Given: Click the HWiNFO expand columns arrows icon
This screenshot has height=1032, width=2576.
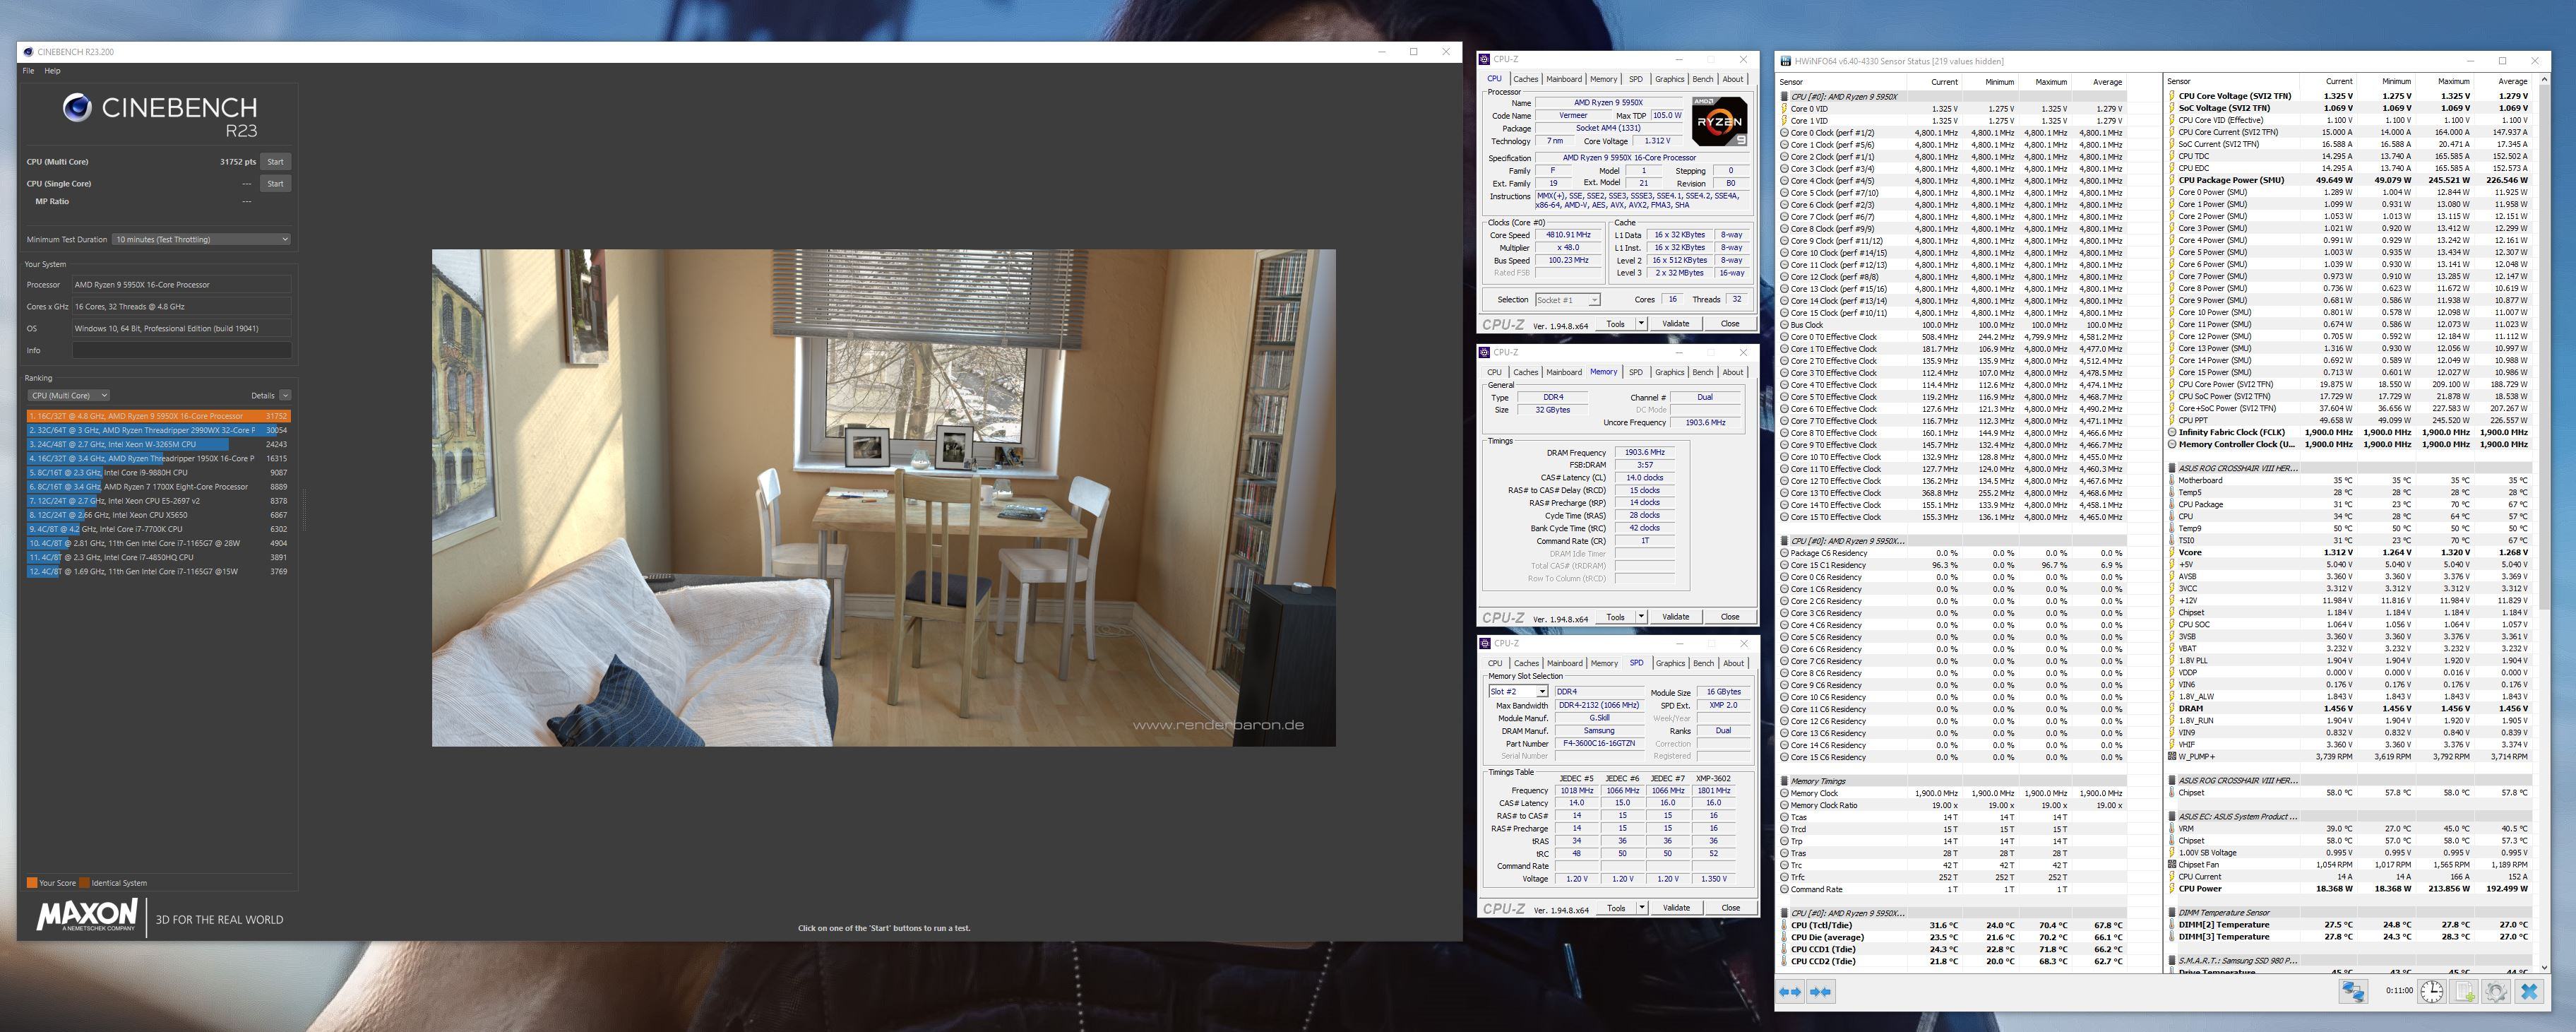Looking at the screenshot, I should (x=1790, y=991).
